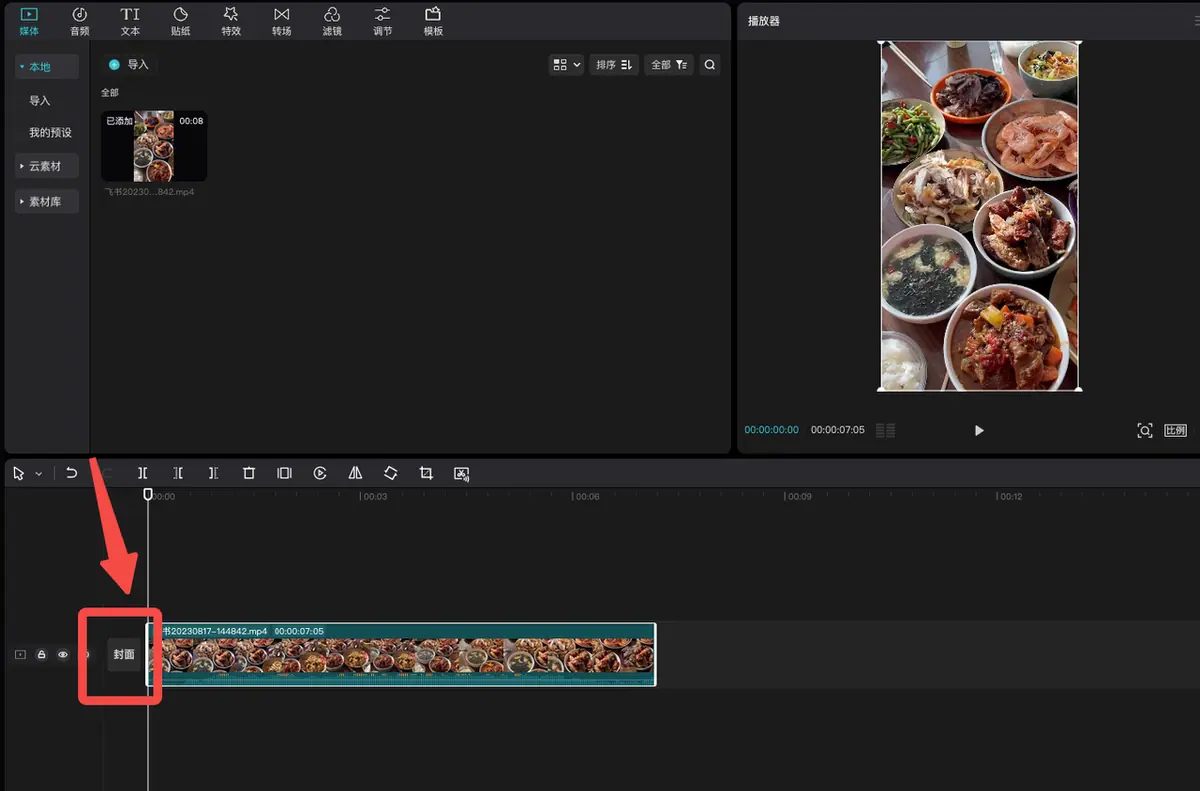Open the 排序 sort menu
Screen dimensions: 1200x791
point(613,65)
